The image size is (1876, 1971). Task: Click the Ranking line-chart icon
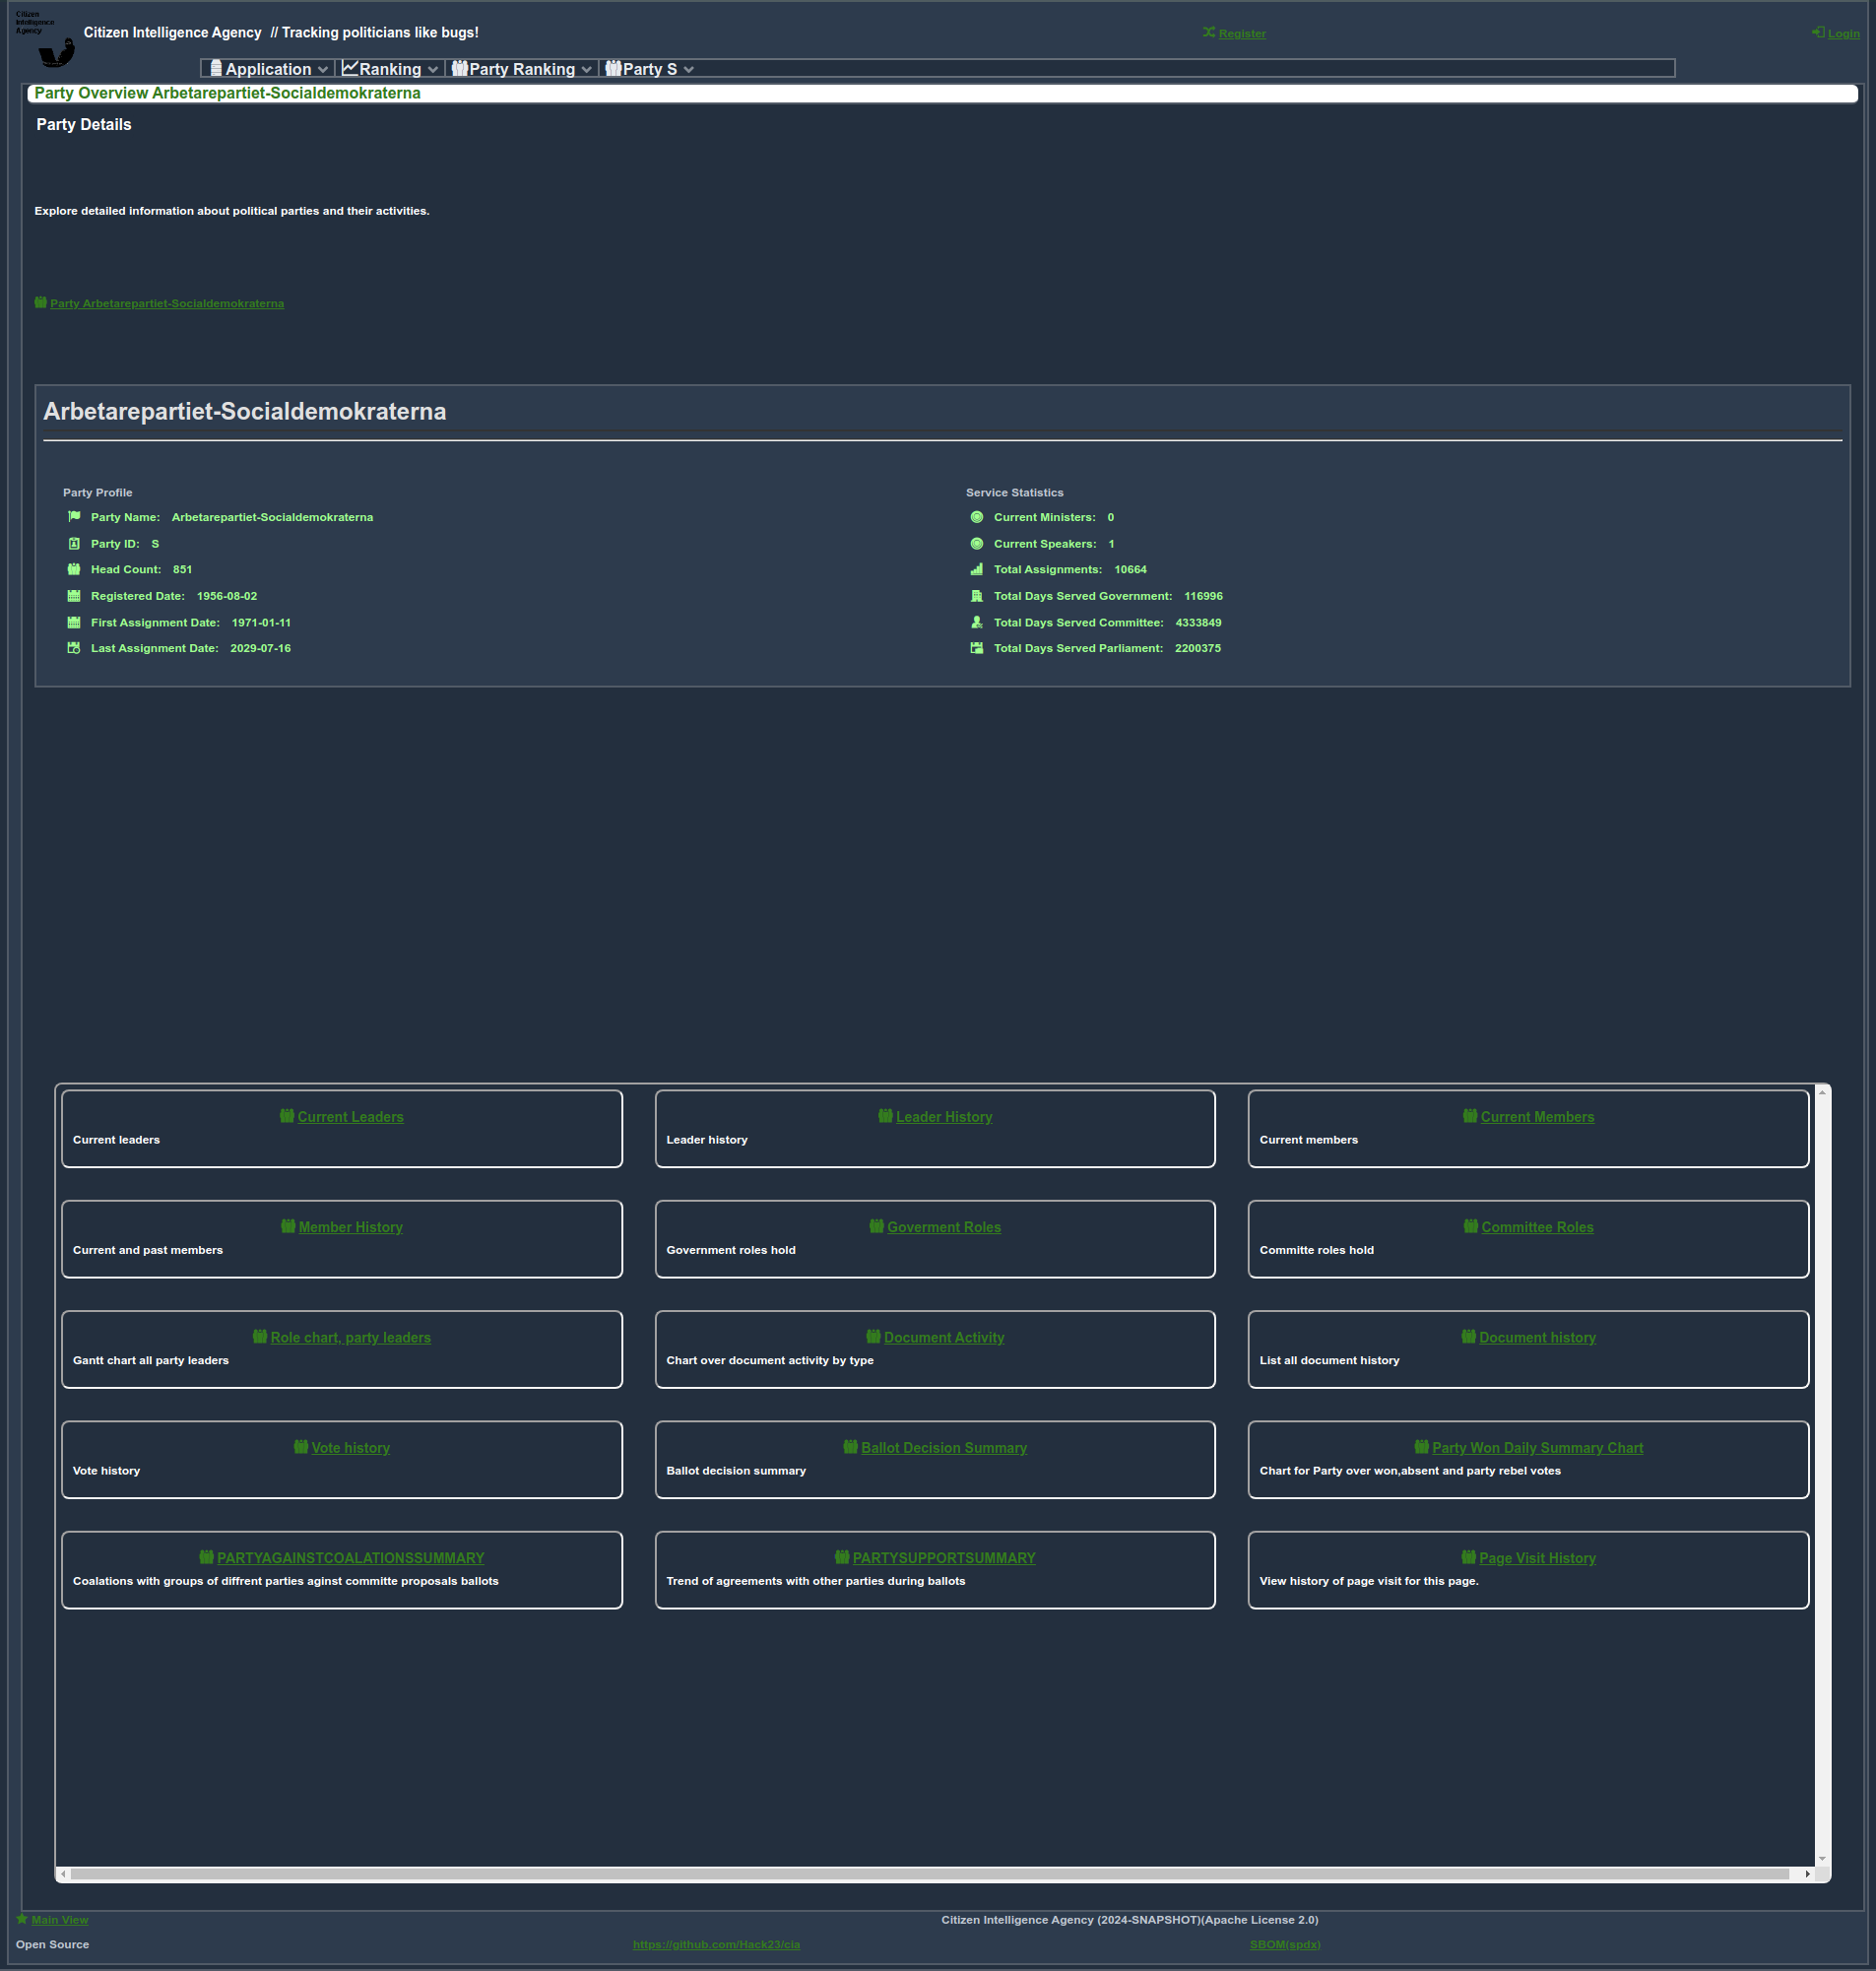point(350,69)
